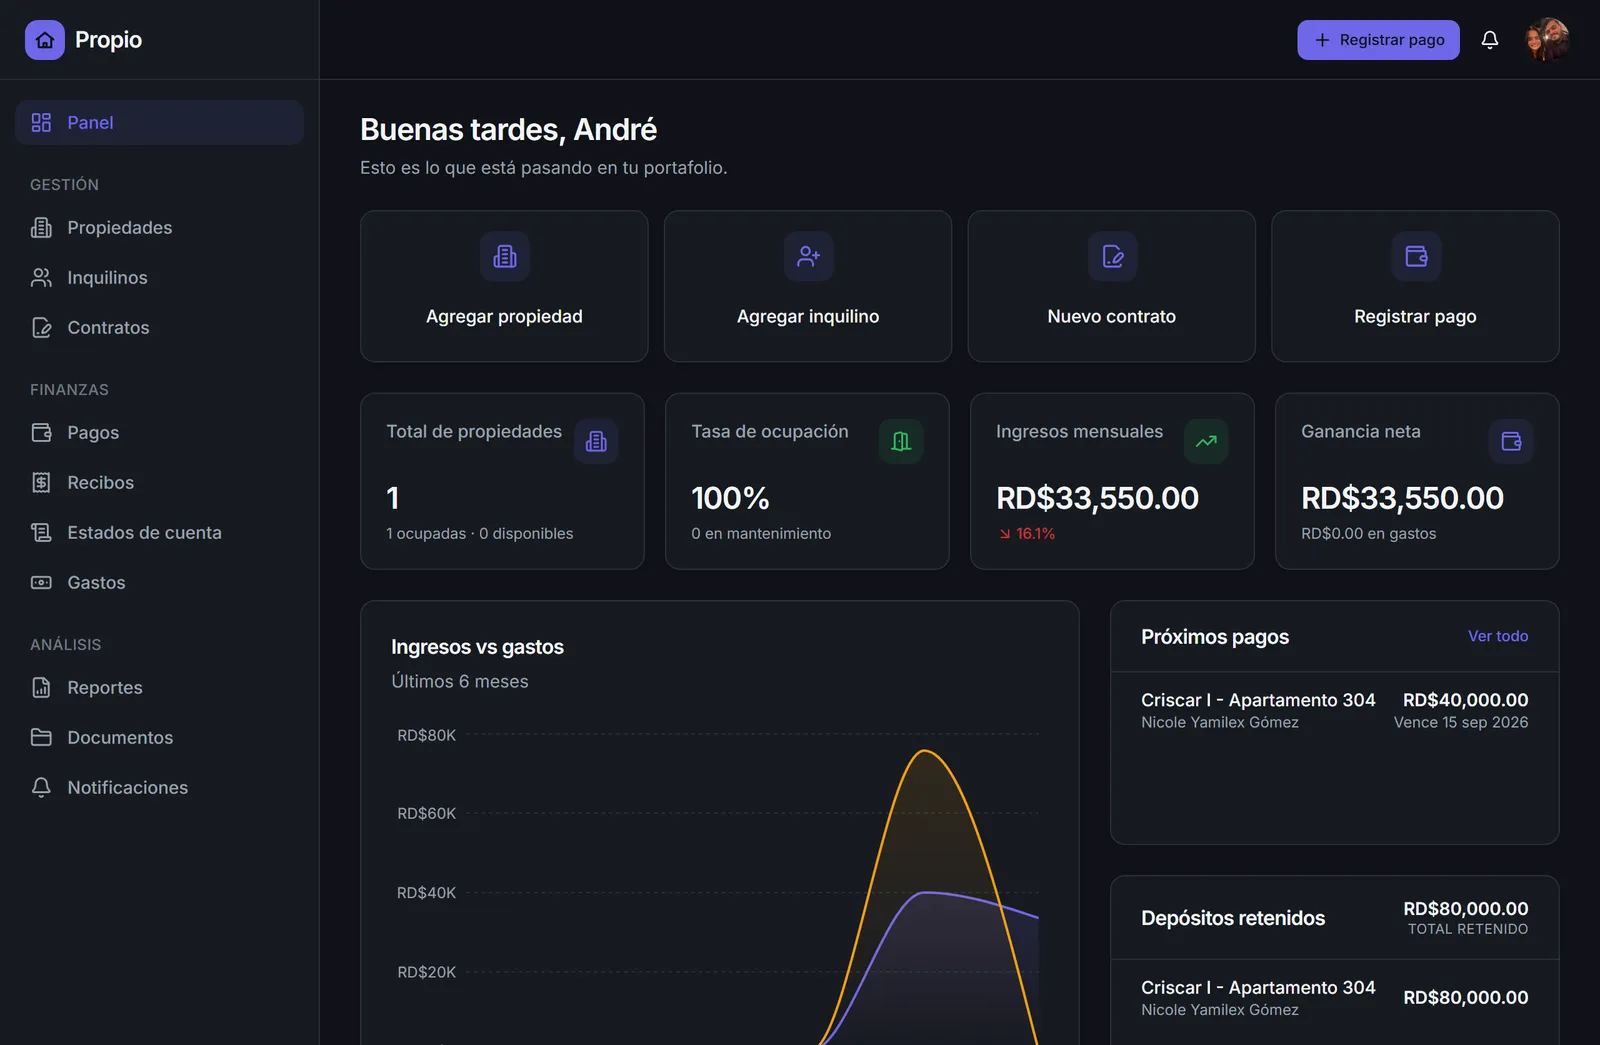Click the trending-up icon in Ingresos mensuales
1600x1045 pixels.
pyautogui.click(x=1206, y=441)
